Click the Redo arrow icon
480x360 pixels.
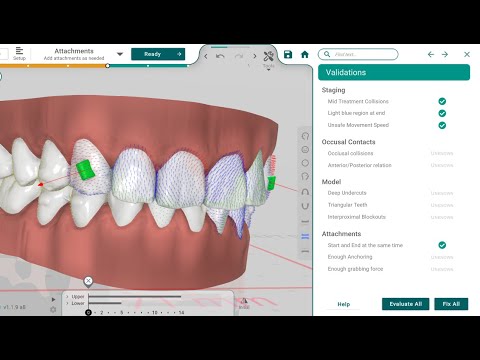point(239,56)
